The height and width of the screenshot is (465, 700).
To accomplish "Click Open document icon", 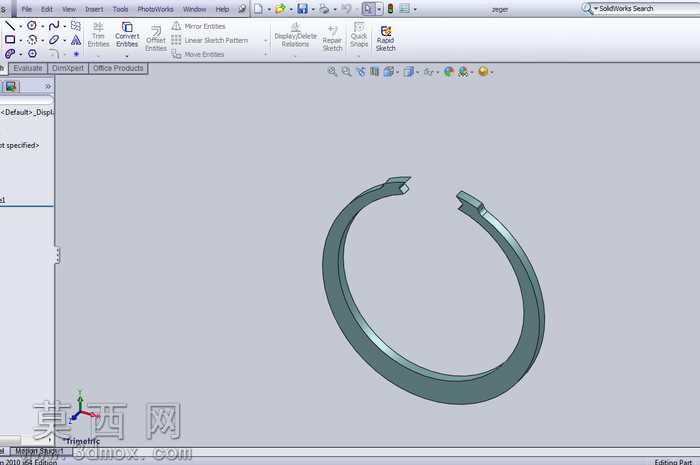I will click(x=280, y=8).
